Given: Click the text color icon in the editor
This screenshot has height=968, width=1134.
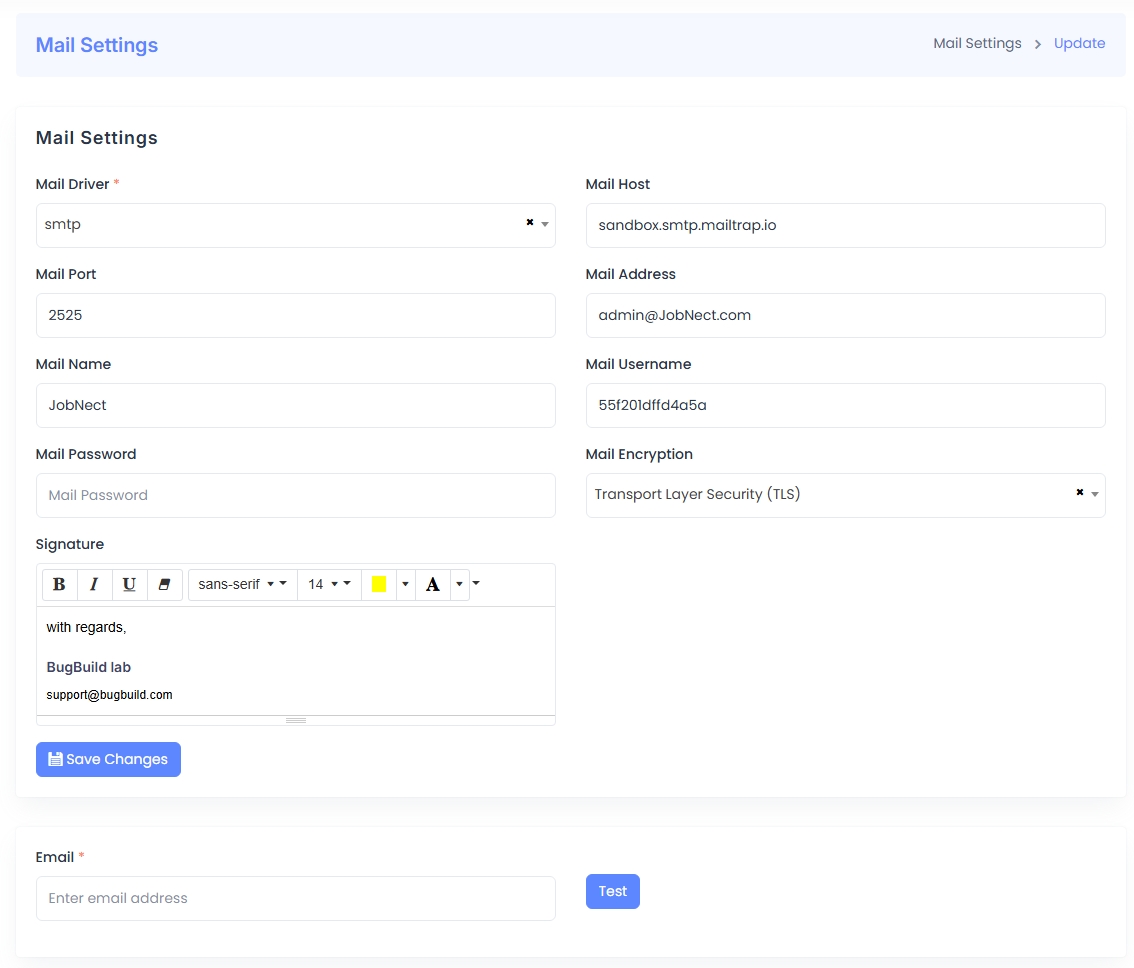Looking at the screenshot, I should 432,584.
